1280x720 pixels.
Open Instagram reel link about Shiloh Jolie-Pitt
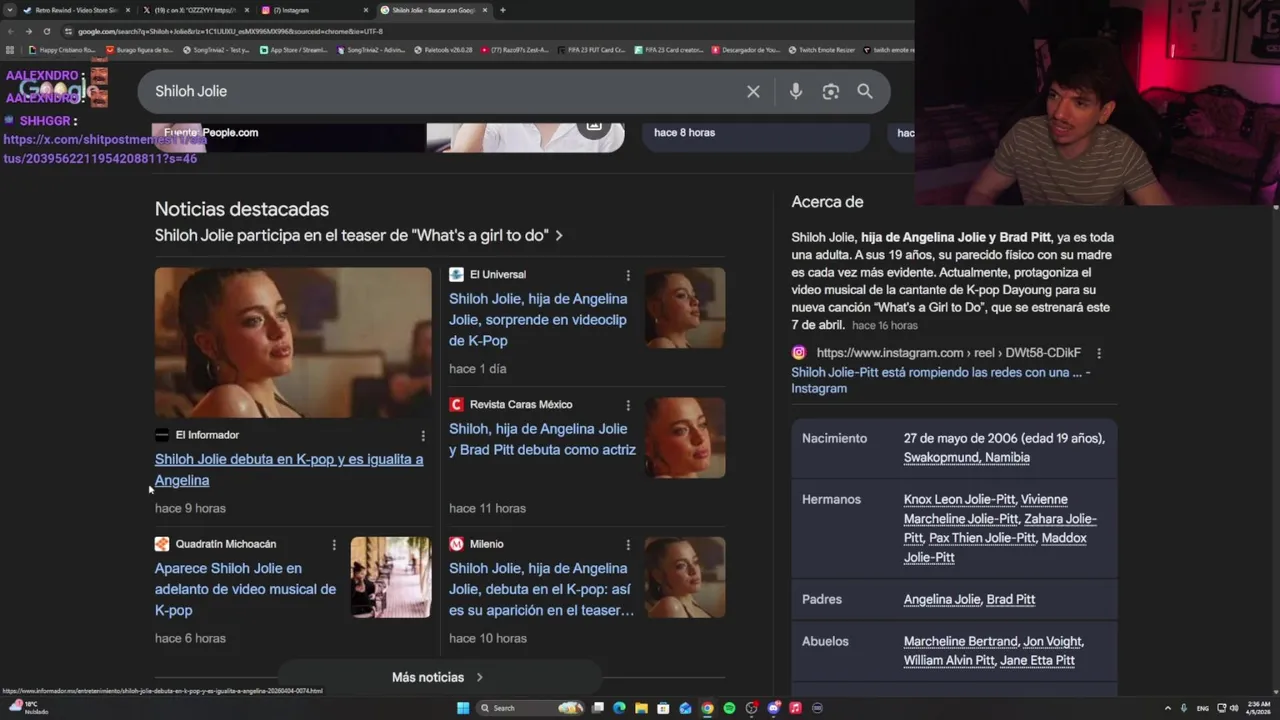pos(940,380)
